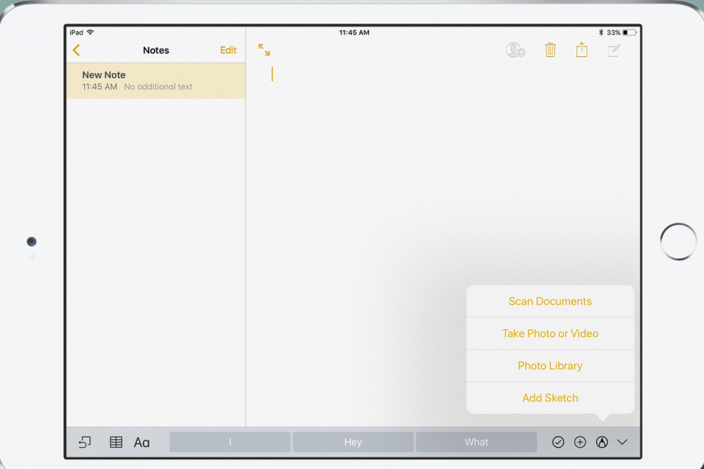Insert a table in the note

coord(116,442)
